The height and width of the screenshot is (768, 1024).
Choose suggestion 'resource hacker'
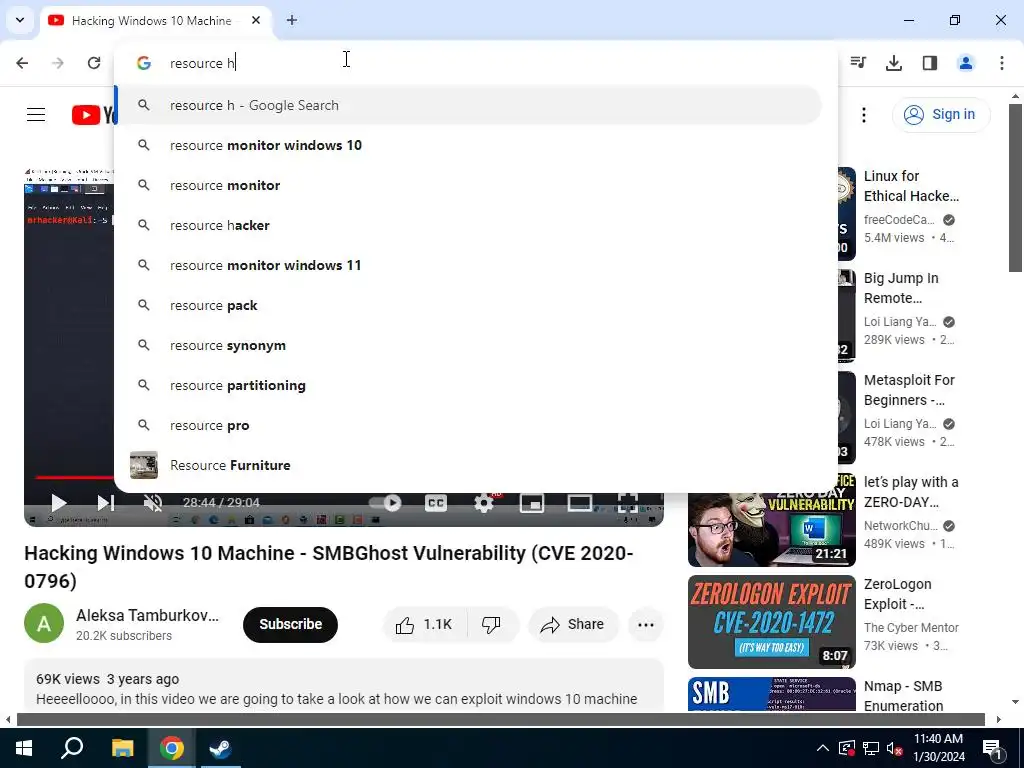tap(468, 225)
